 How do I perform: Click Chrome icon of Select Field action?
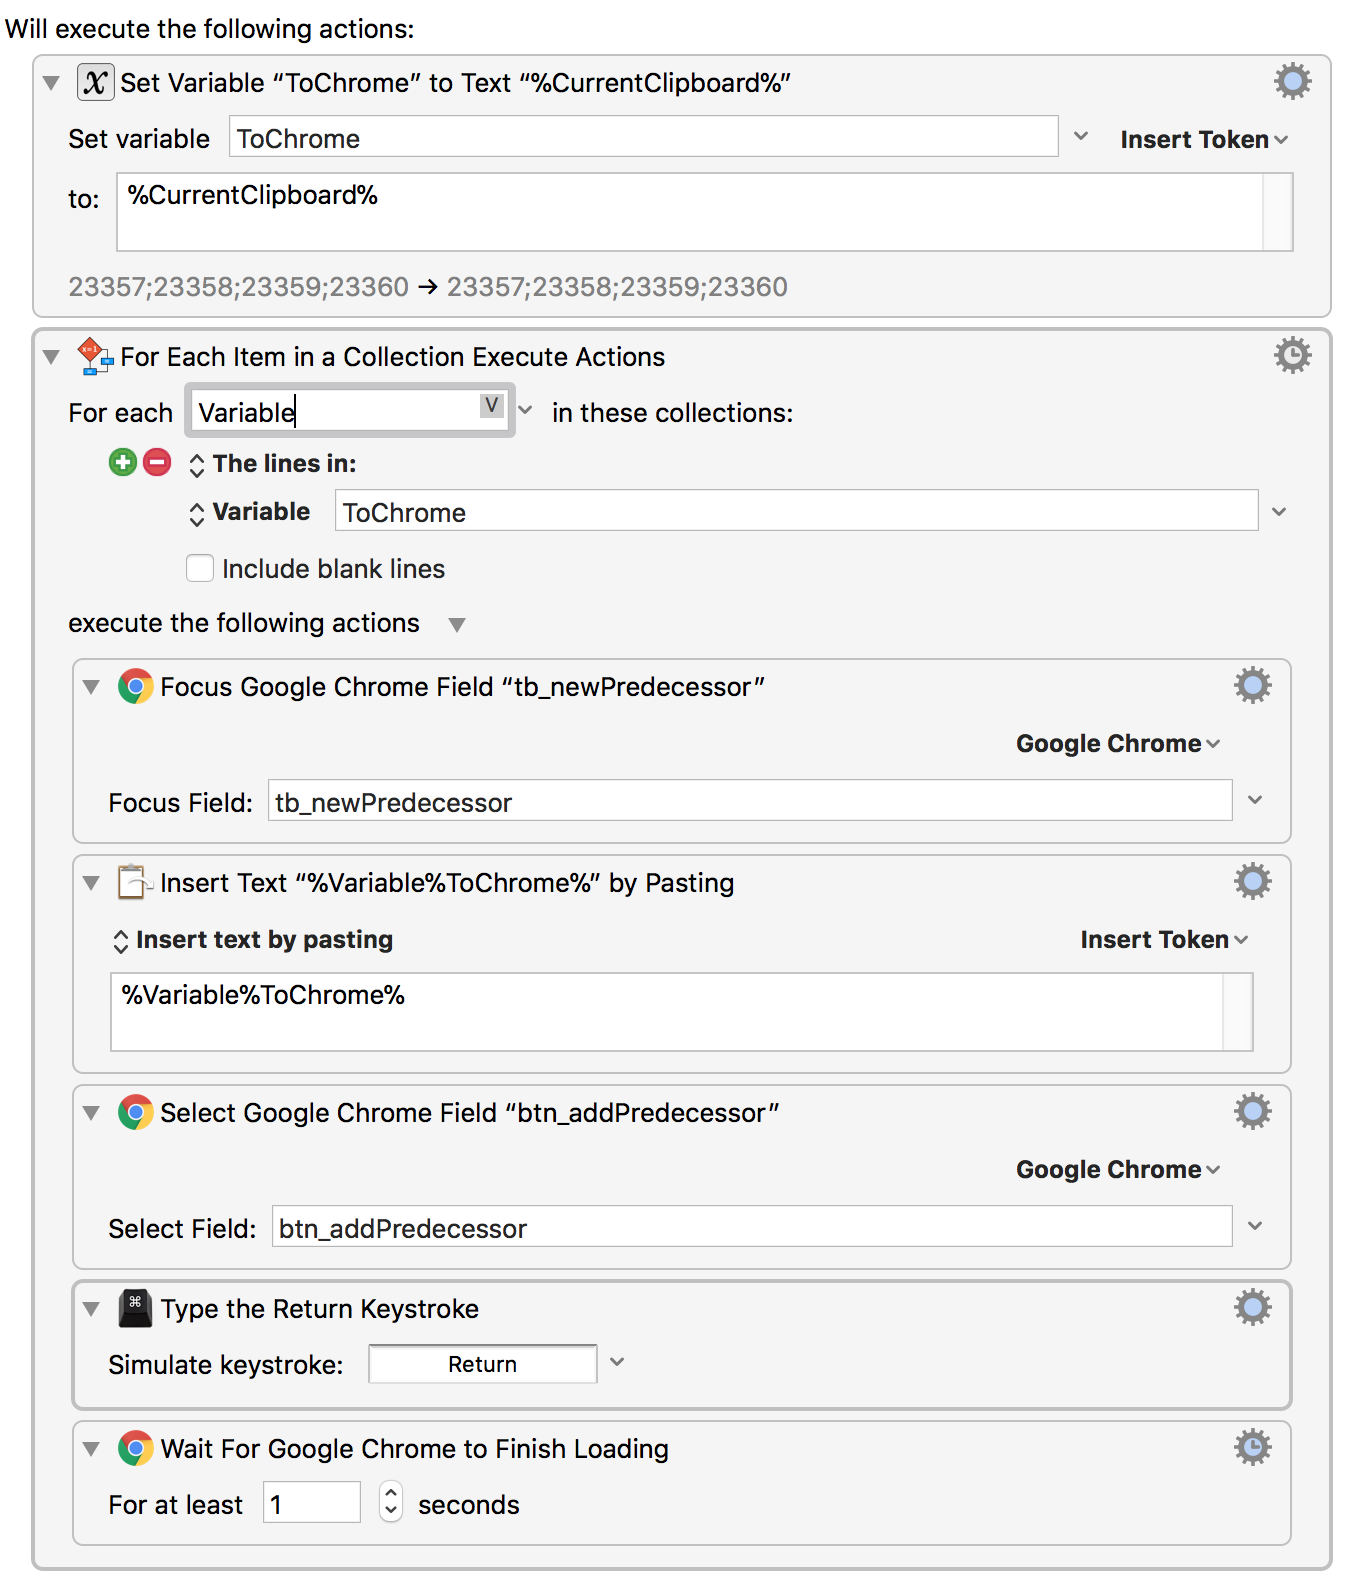(x=135, y=1112)
